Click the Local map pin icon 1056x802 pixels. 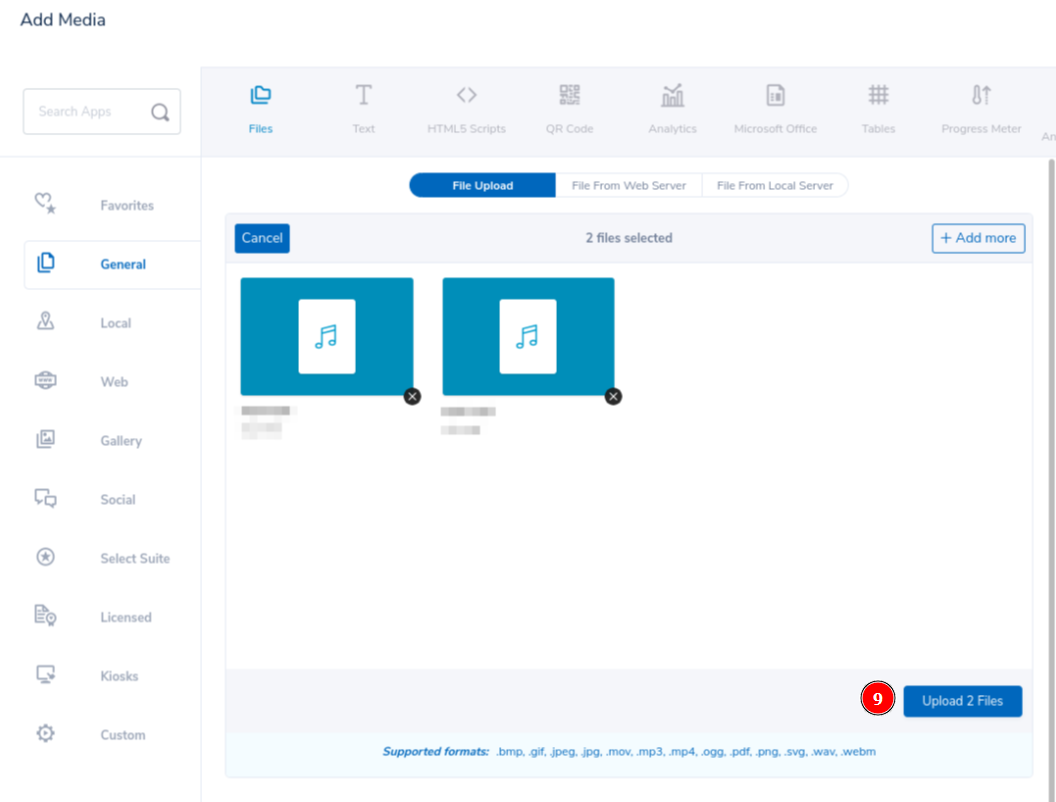45,321
